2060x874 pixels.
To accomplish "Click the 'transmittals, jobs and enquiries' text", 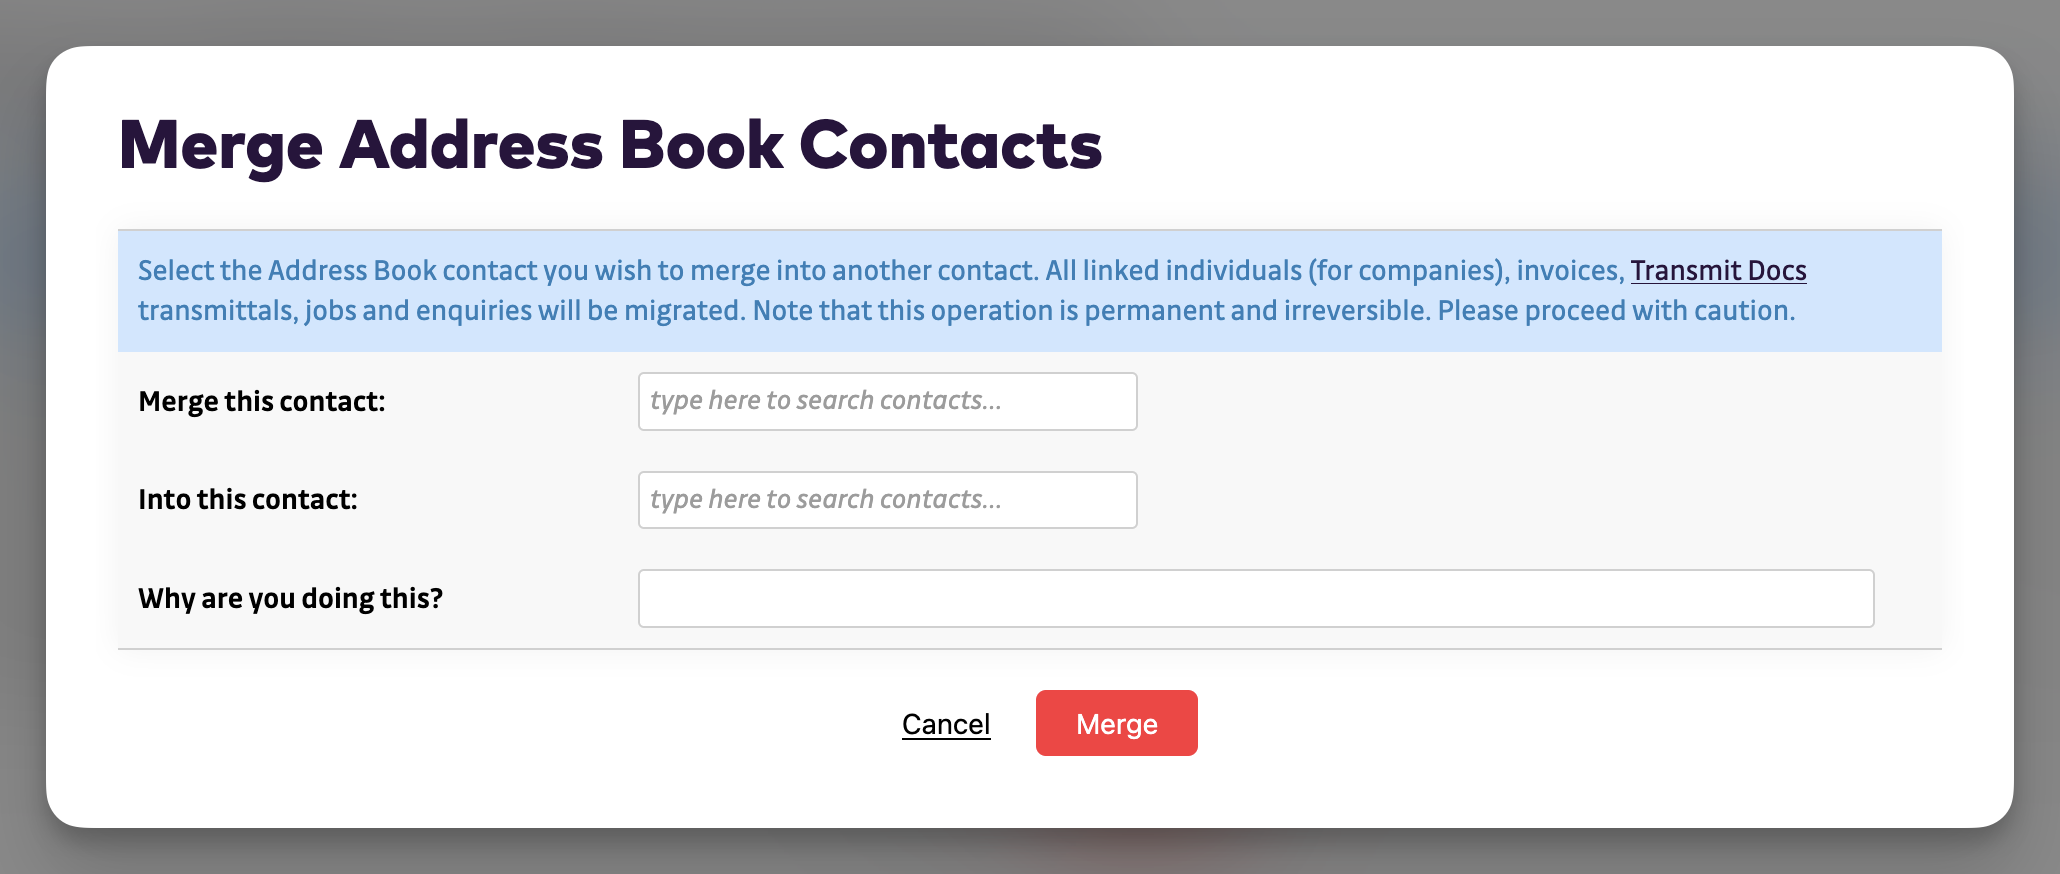I will (x=335, y=311).
